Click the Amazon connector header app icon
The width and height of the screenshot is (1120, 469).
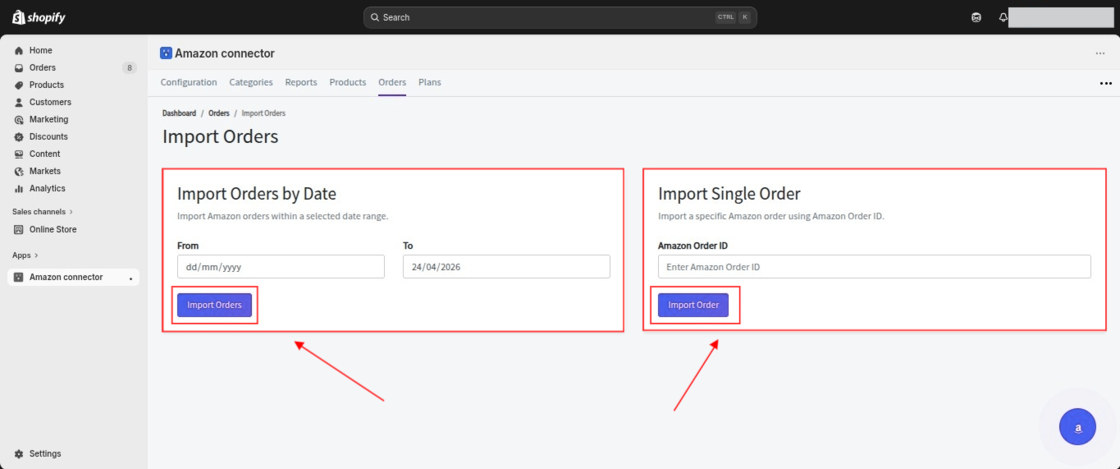point(166,54)
